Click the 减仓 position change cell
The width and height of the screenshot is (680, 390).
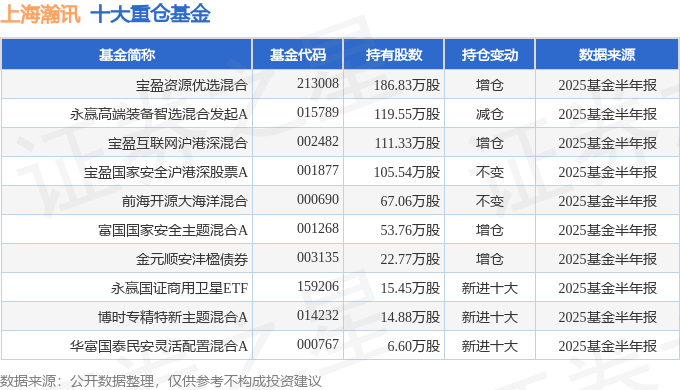(490, 114)
